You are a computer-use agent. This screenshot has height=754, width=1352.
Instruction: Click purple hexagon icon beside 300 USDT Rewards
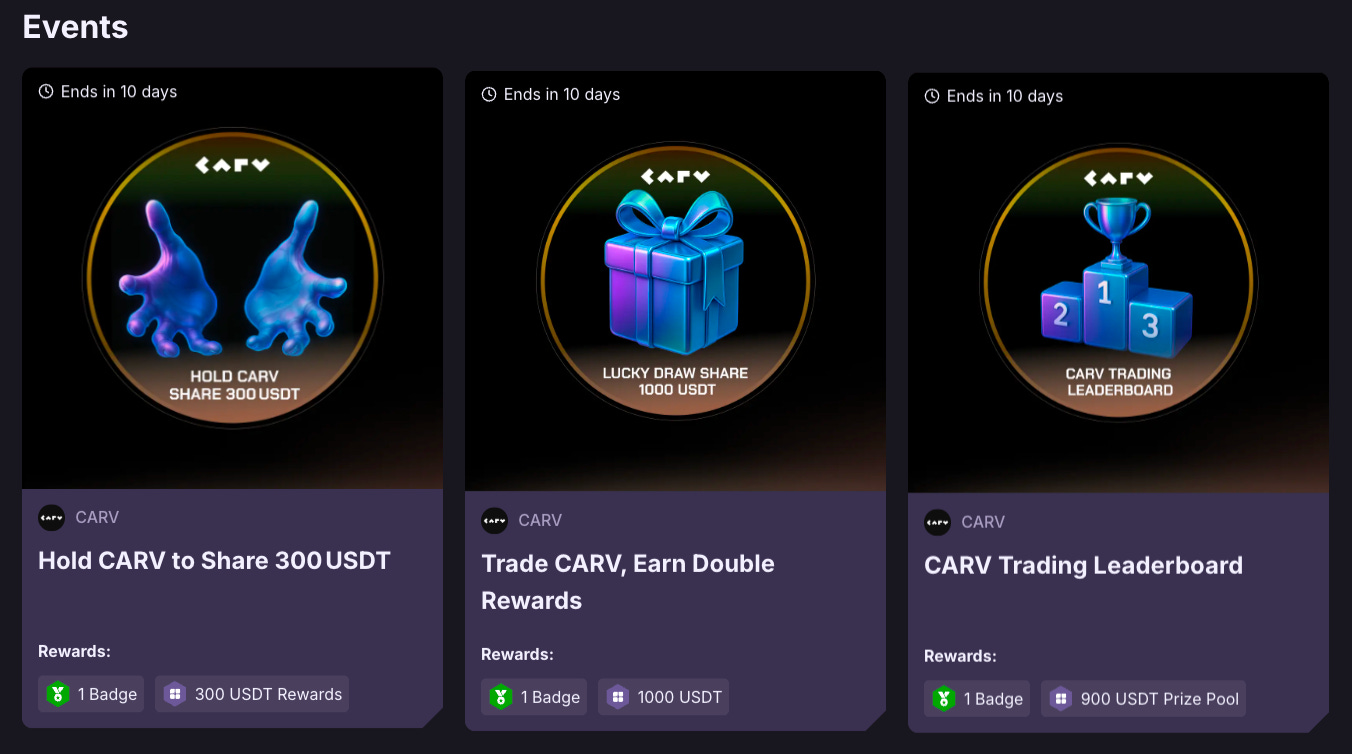tap(175, 694)
